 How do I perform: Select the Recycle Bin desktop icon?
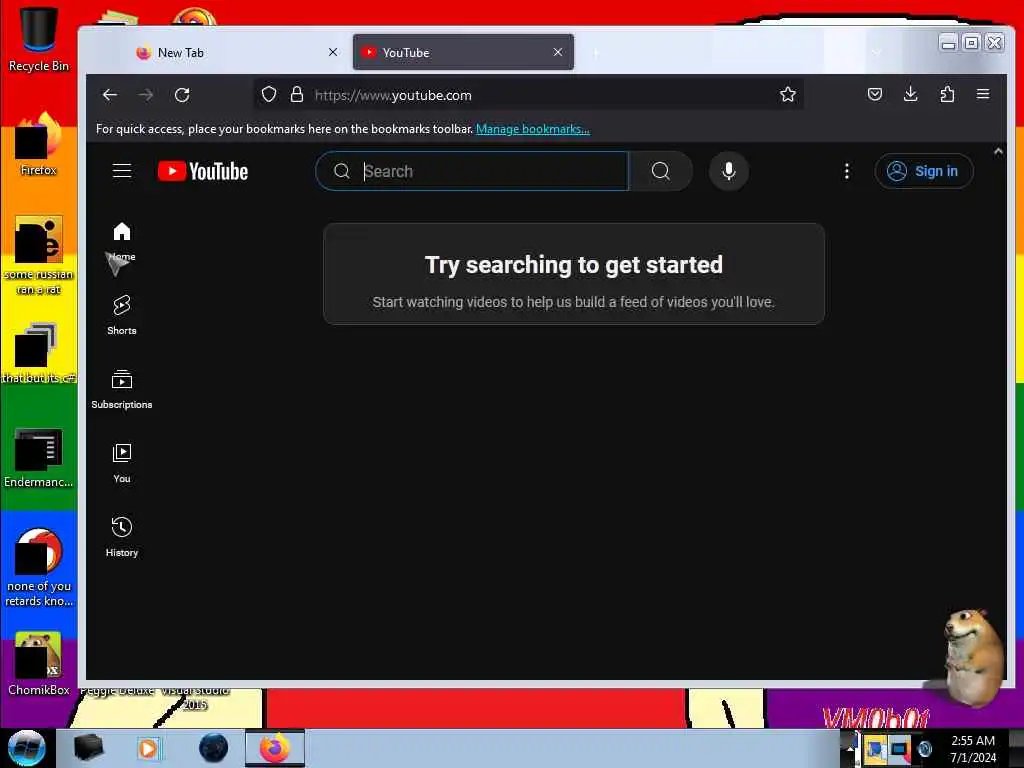pos(39,39)
